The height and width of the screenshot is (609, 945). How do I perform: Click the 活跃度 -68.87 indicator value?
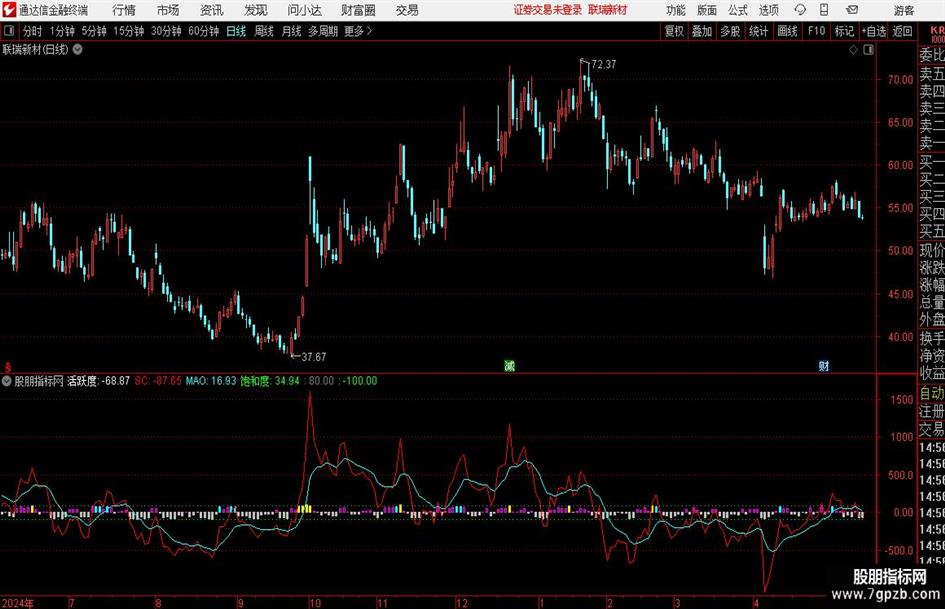tap(98, 381)
